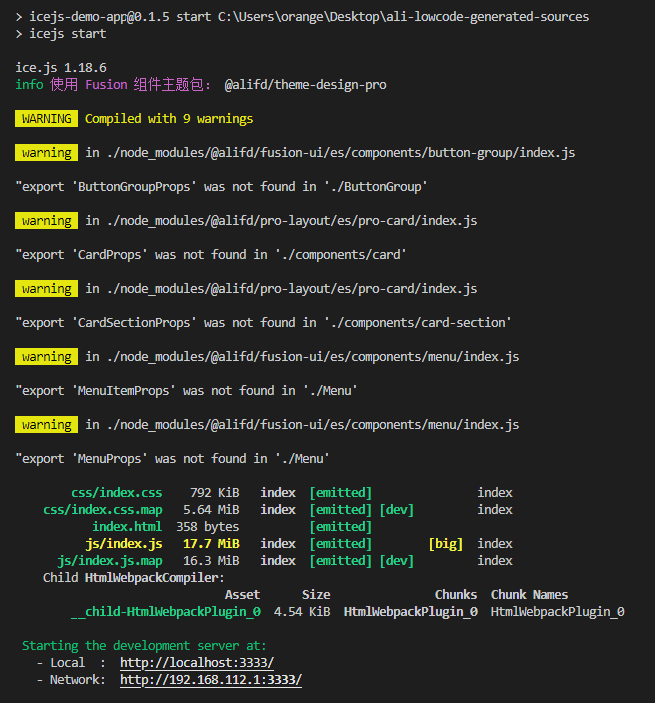
Task: Click the icejs-demo-app@0.1.5 start command line
Action: tap(302, 17)
